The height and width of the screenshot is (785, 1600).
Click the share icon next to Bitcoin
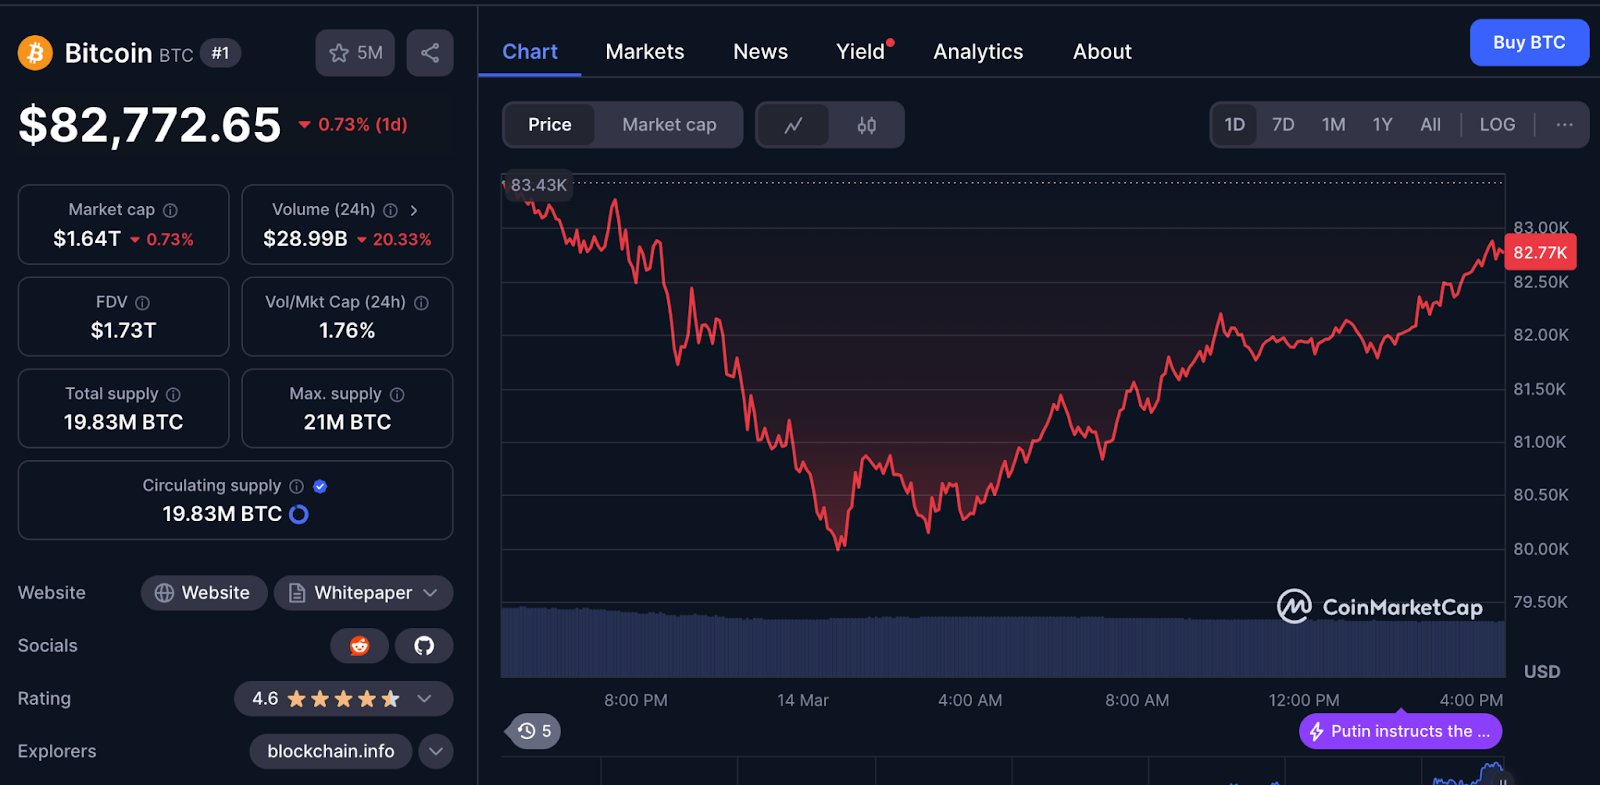click(x=430, y=53)
